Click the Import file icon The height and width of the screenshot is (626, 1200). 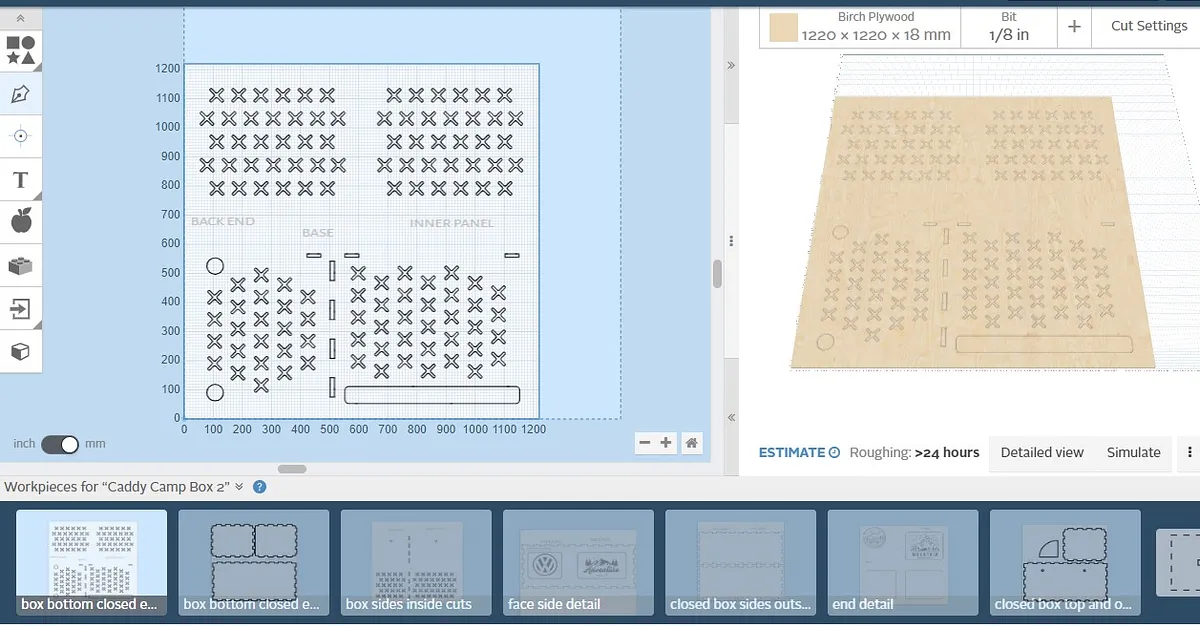coord(21,309)
